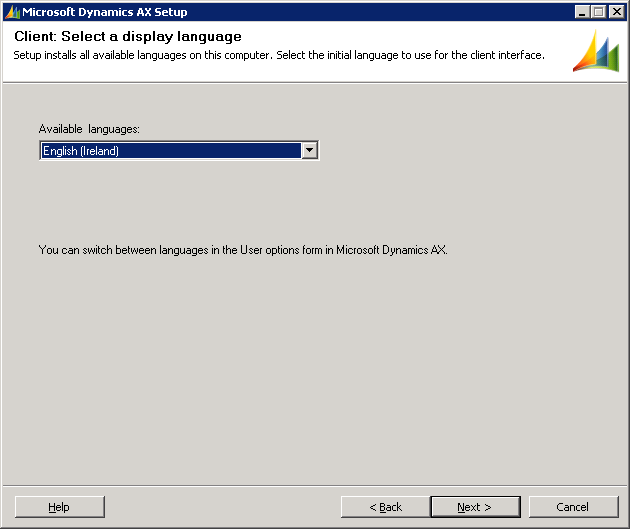Viewport: 630px width, 529px height.
Task: Click the User options form information text
Action: [x=243, y=250]
